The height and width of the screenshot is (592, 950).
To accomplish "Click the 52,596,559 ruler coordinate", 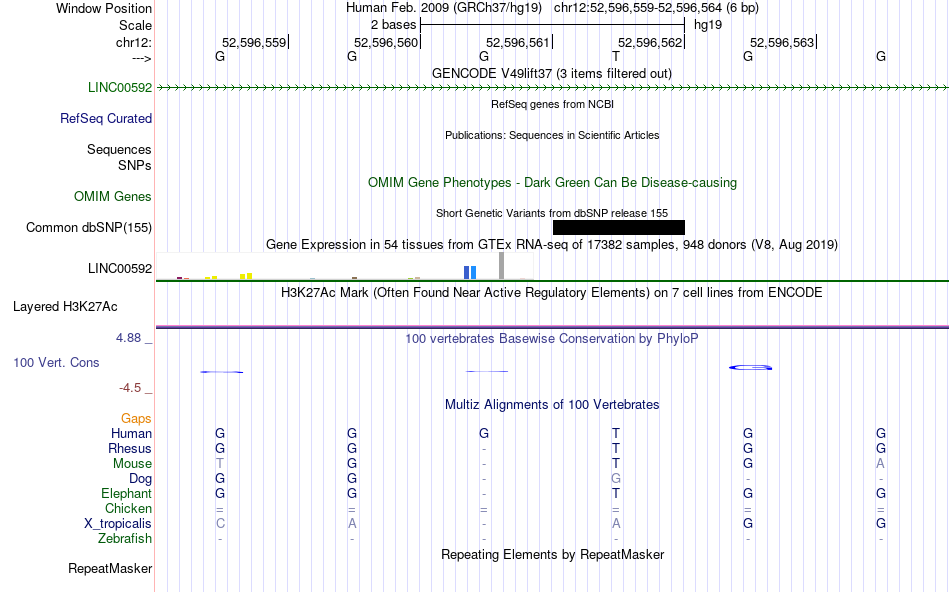I will tap(254, 42).
